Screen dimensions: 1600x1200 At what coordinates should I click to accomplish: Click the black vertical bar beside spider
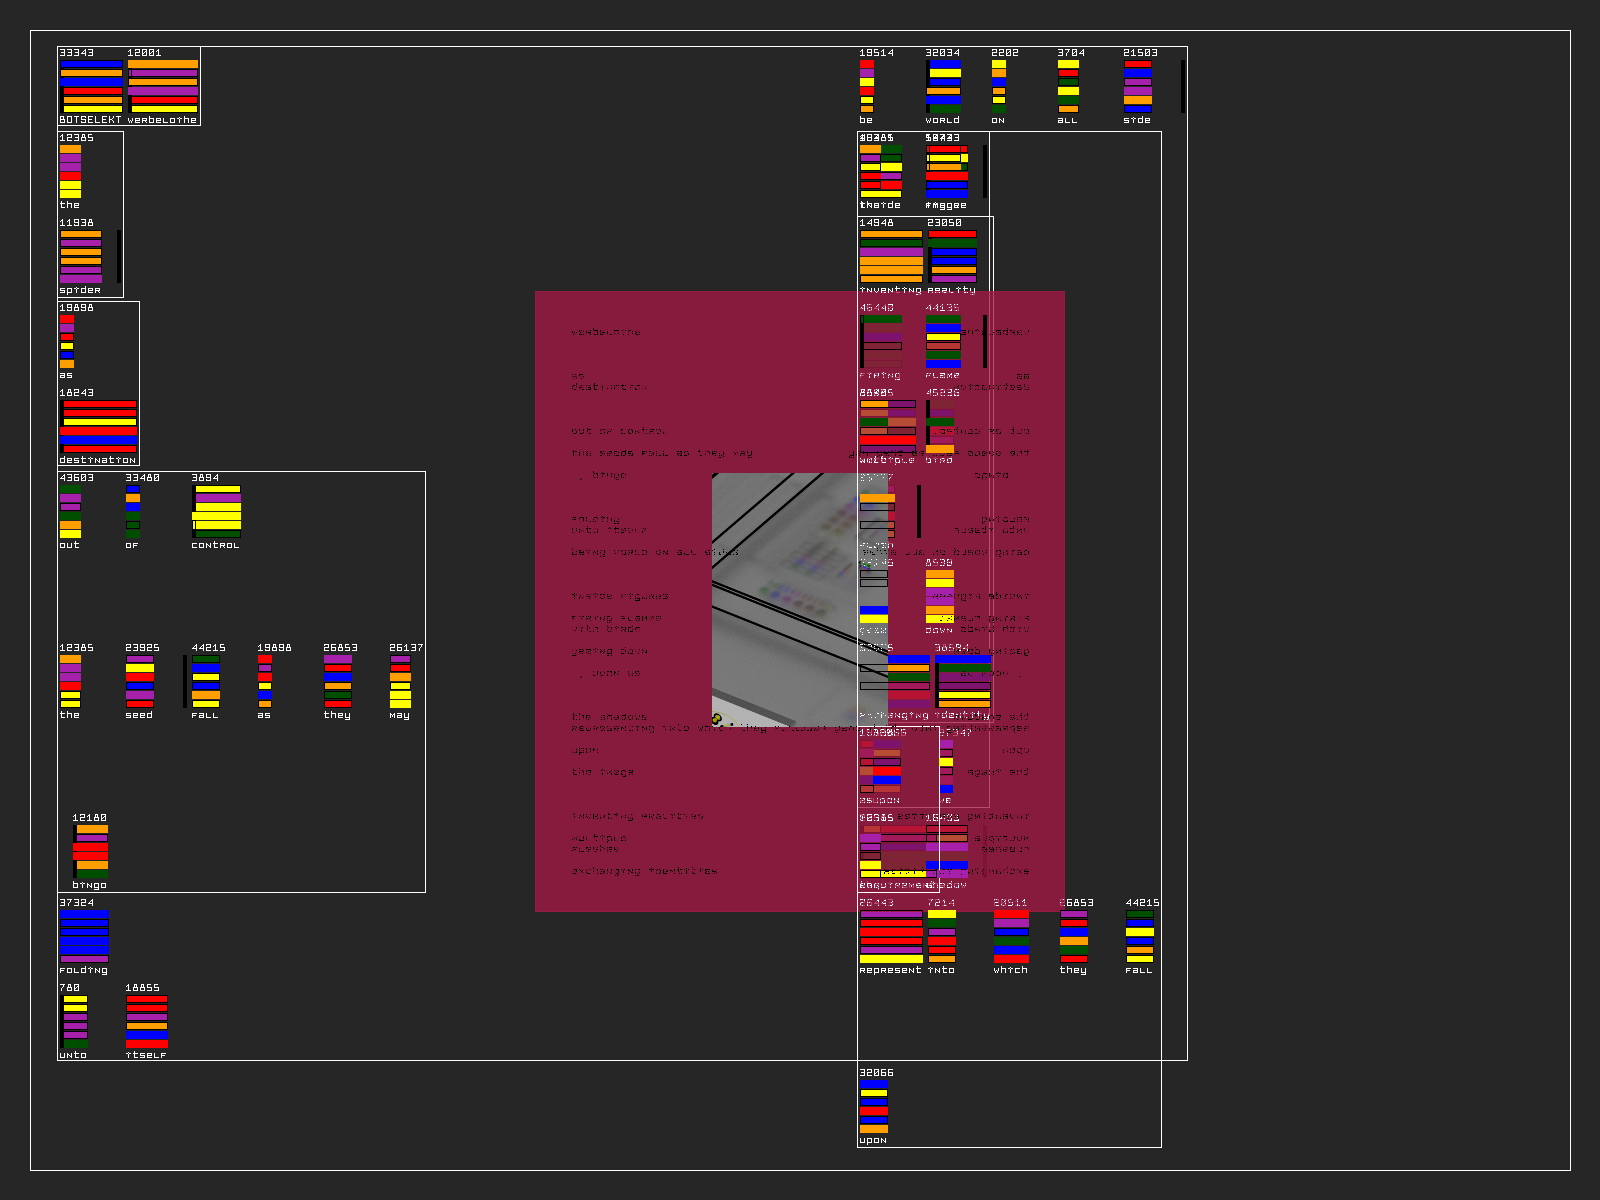(x=119, y=256)
